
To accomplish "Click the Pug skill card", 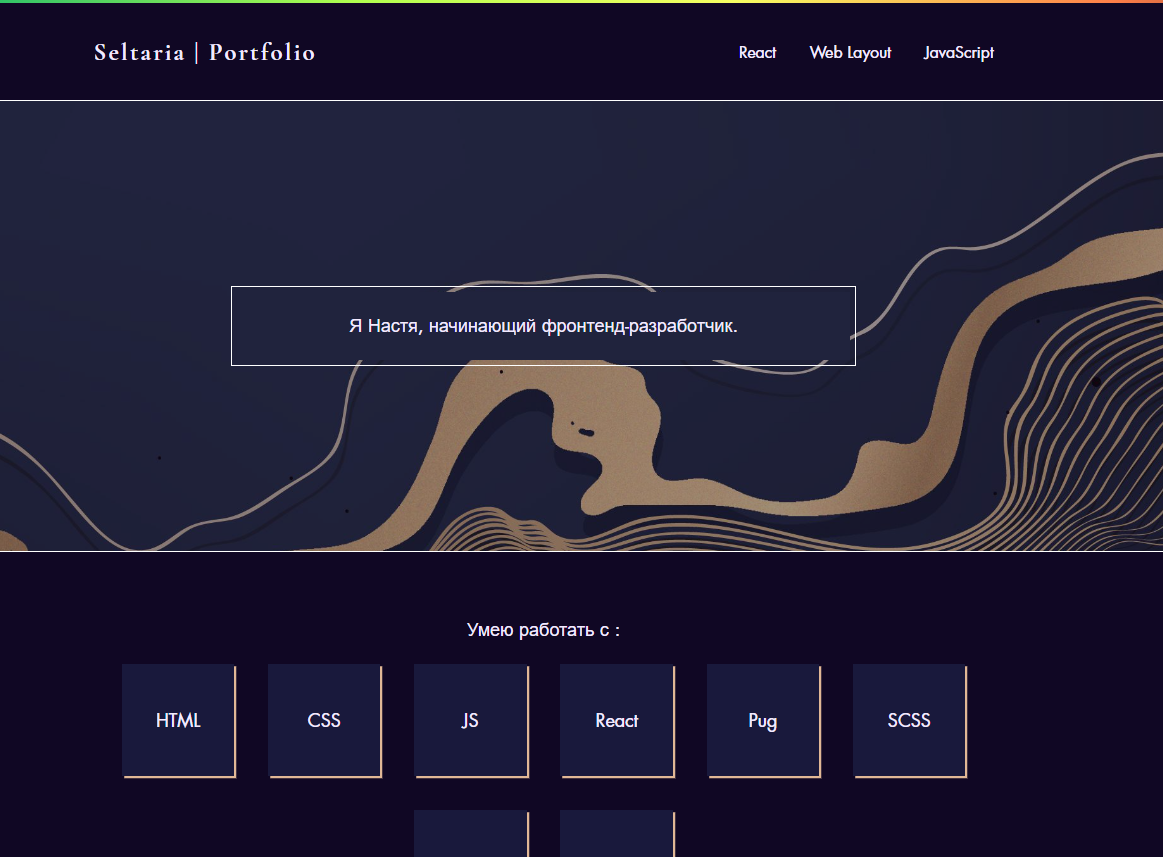I will (762, 719).
